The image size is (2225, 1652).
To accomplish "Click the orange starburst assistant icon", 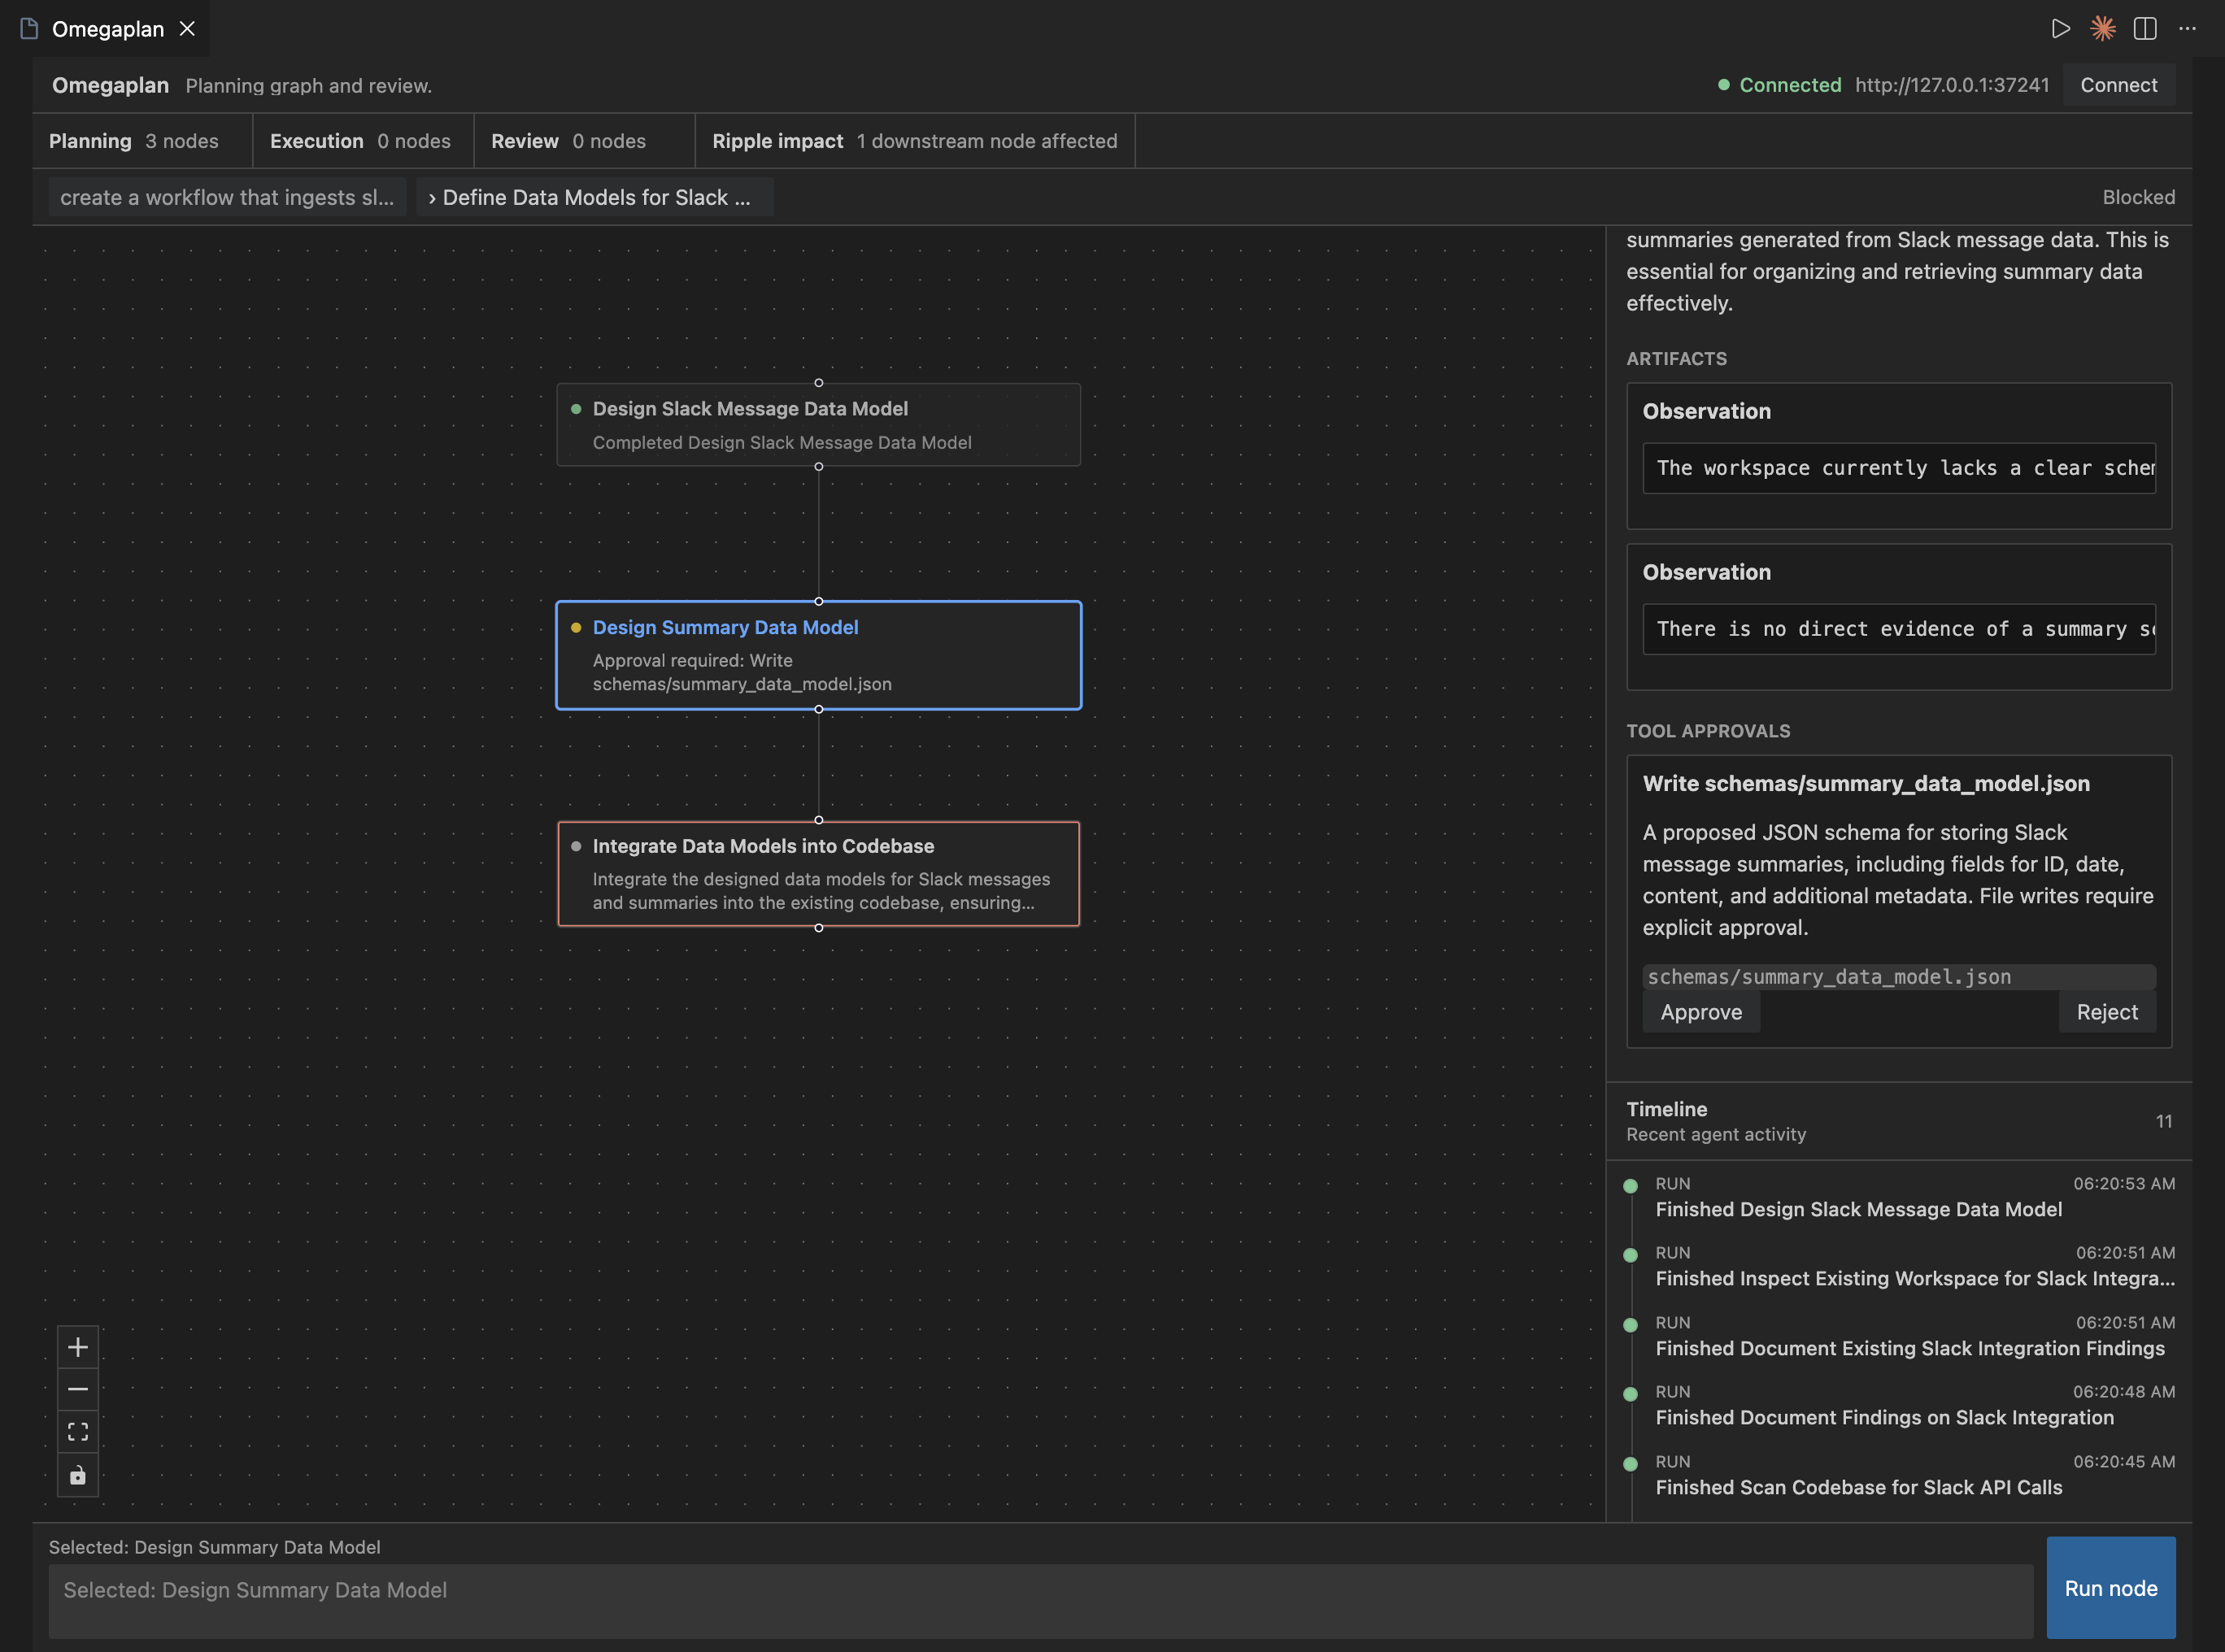I will (2102, 29).
